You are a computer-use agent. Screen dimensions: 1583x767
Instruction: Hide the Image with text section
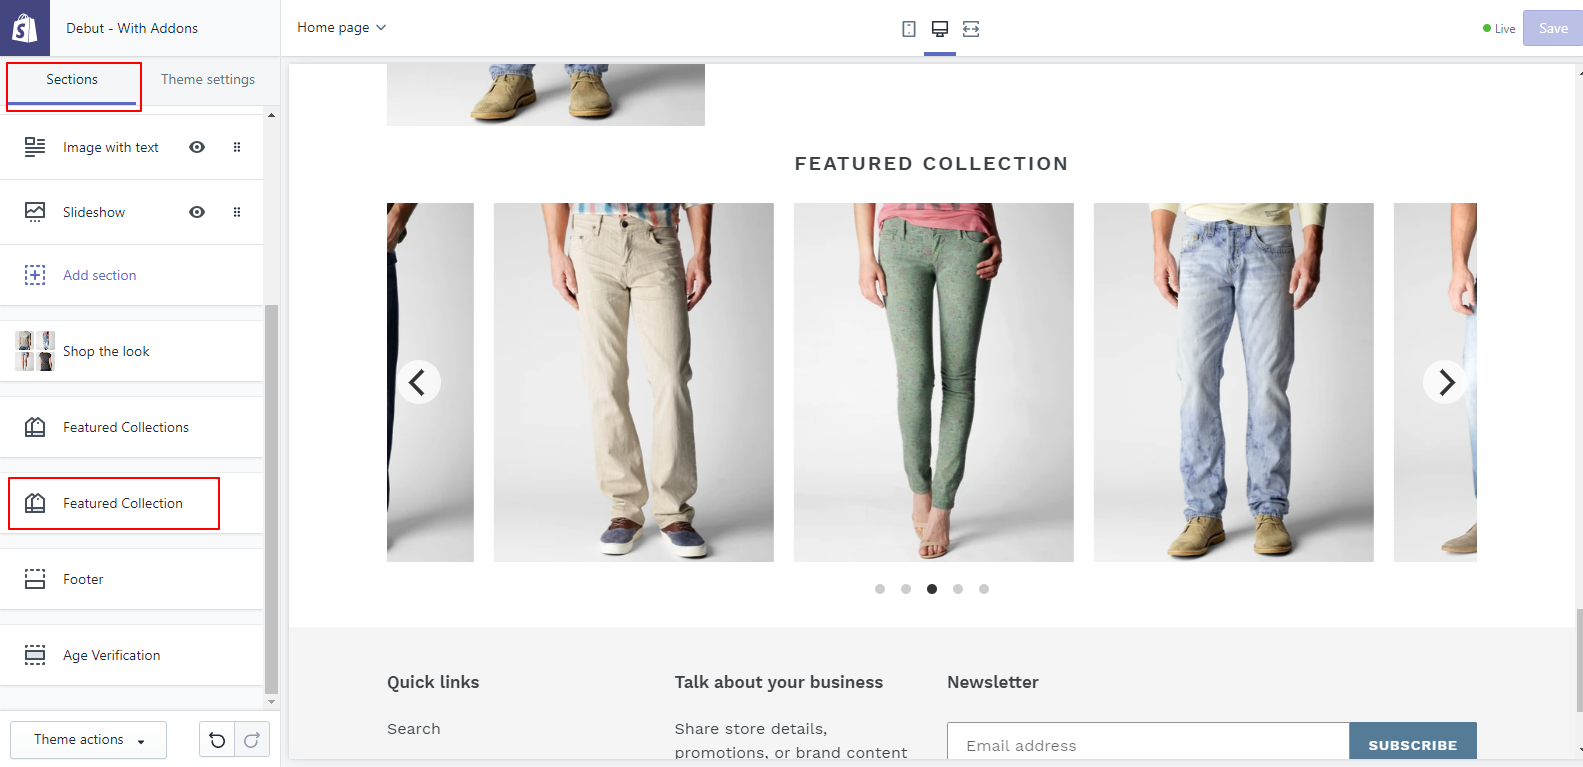pyautogui.click(x=197, y=147)
